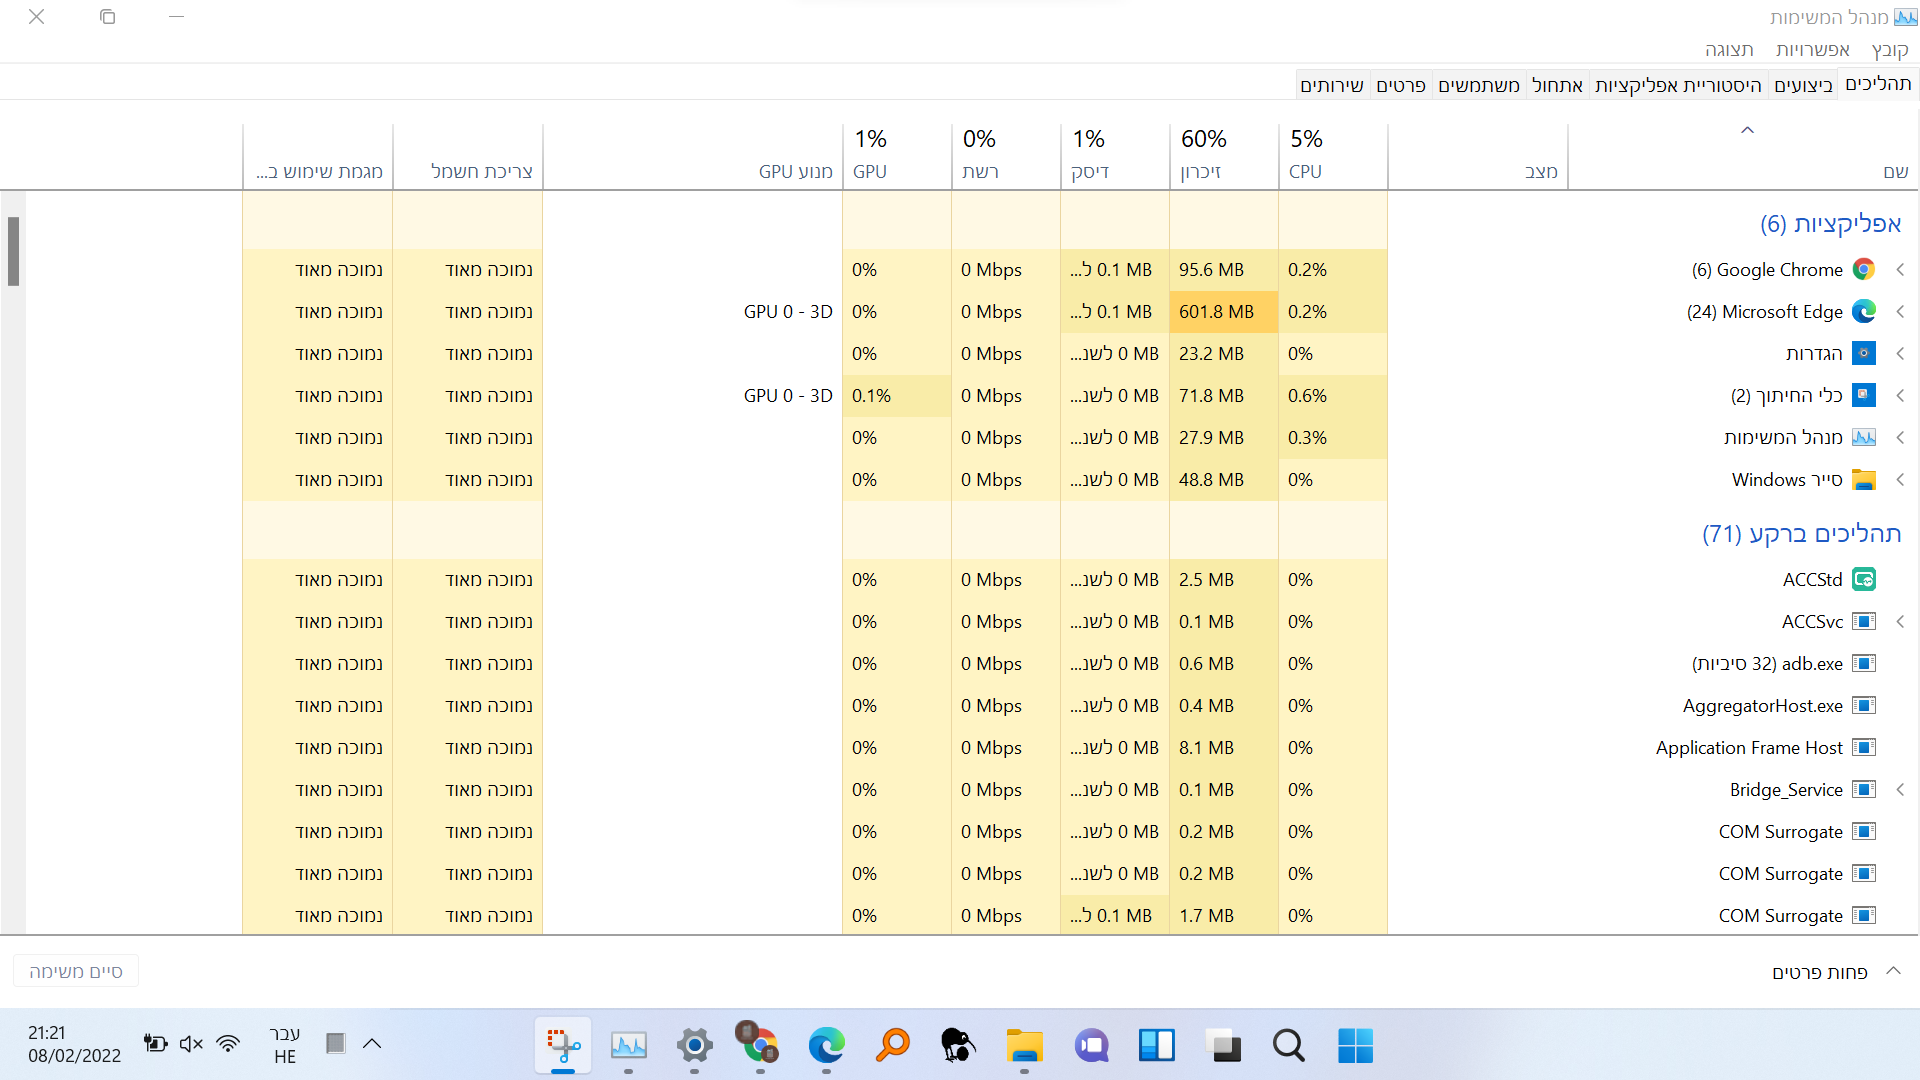Expand the Bridge_Service process group
This screenshot has width=1920, height=1080.
(x=1900, y=790)
